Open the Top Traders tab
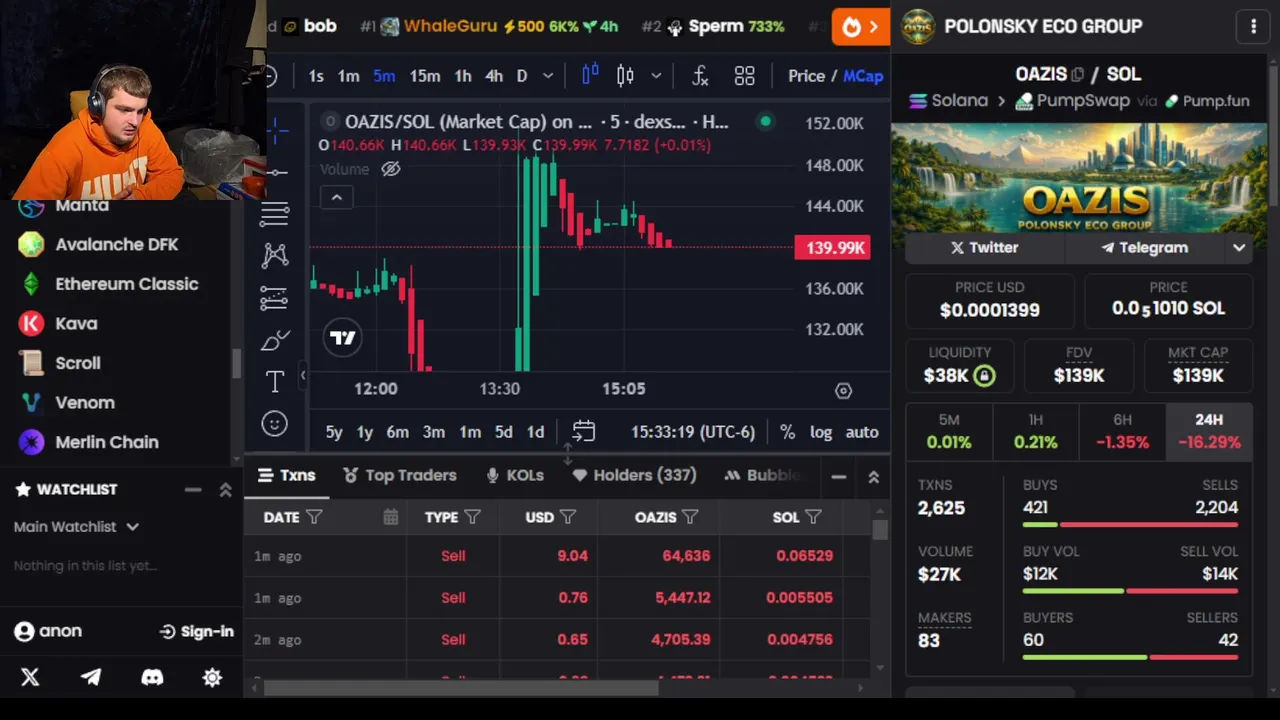This screenshot has height=720, width=1280. click(400, 476)
